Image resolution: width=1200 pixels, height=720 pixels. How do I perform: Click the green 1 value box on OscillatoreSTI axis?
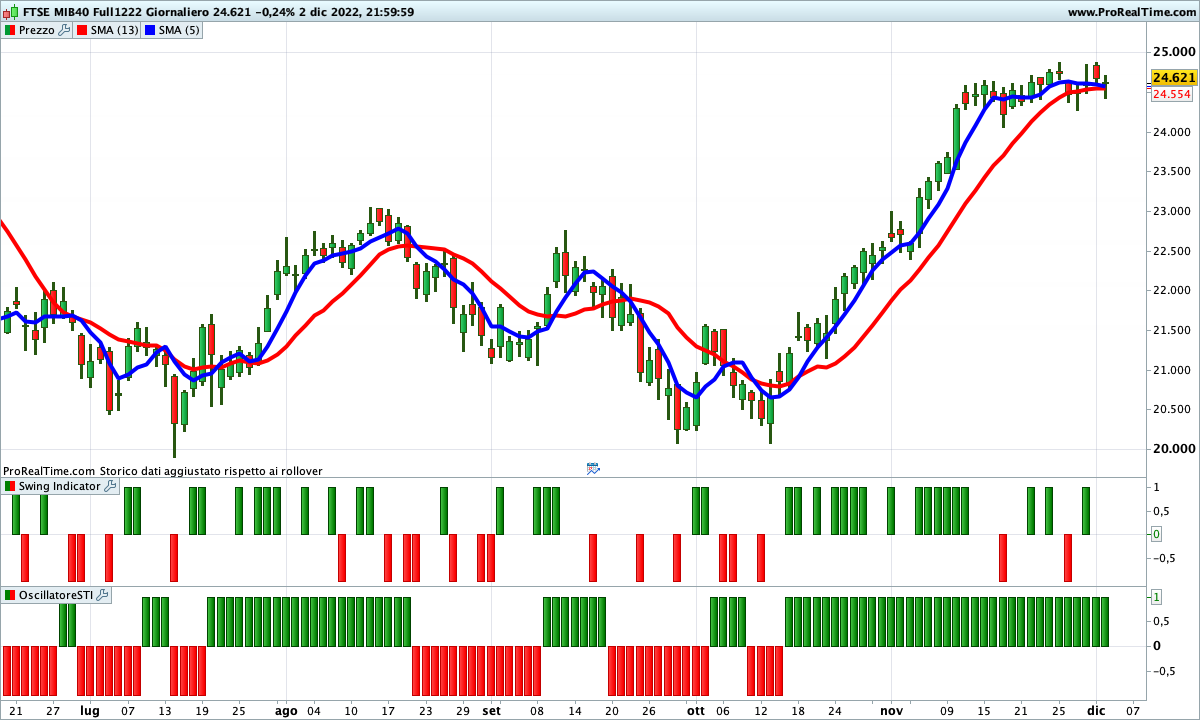pos(1156,597)
